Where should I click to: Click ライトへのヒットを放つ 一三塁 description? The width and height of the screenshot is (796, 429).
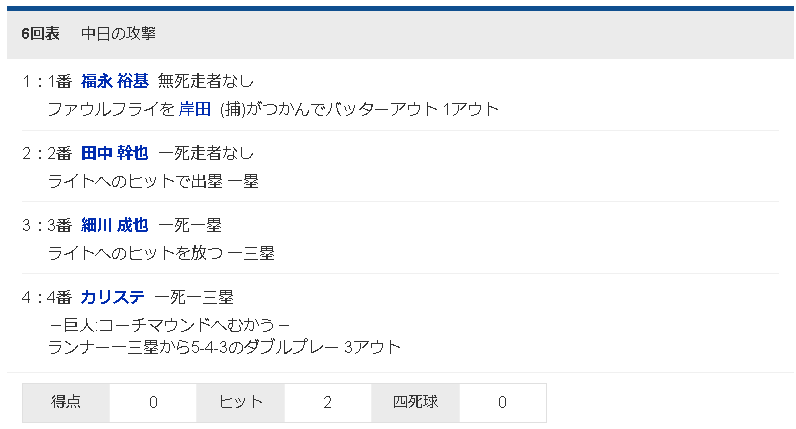pos(160,252)
